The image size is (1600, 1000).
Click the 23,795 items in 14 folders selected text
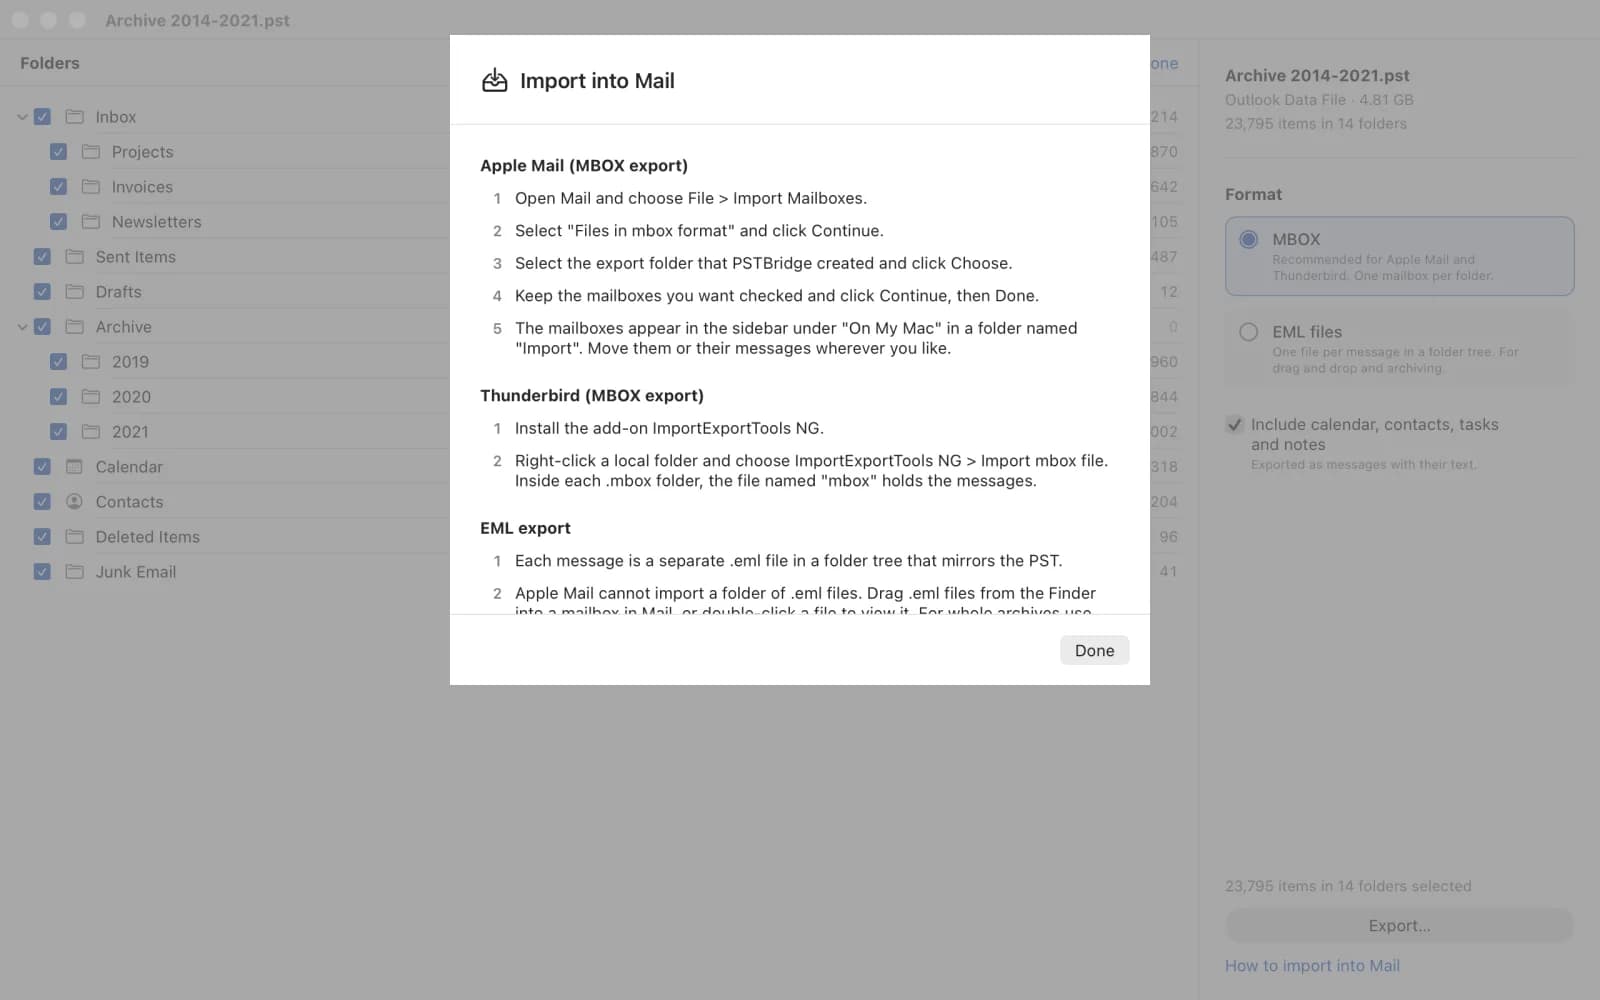[1348, 886]
